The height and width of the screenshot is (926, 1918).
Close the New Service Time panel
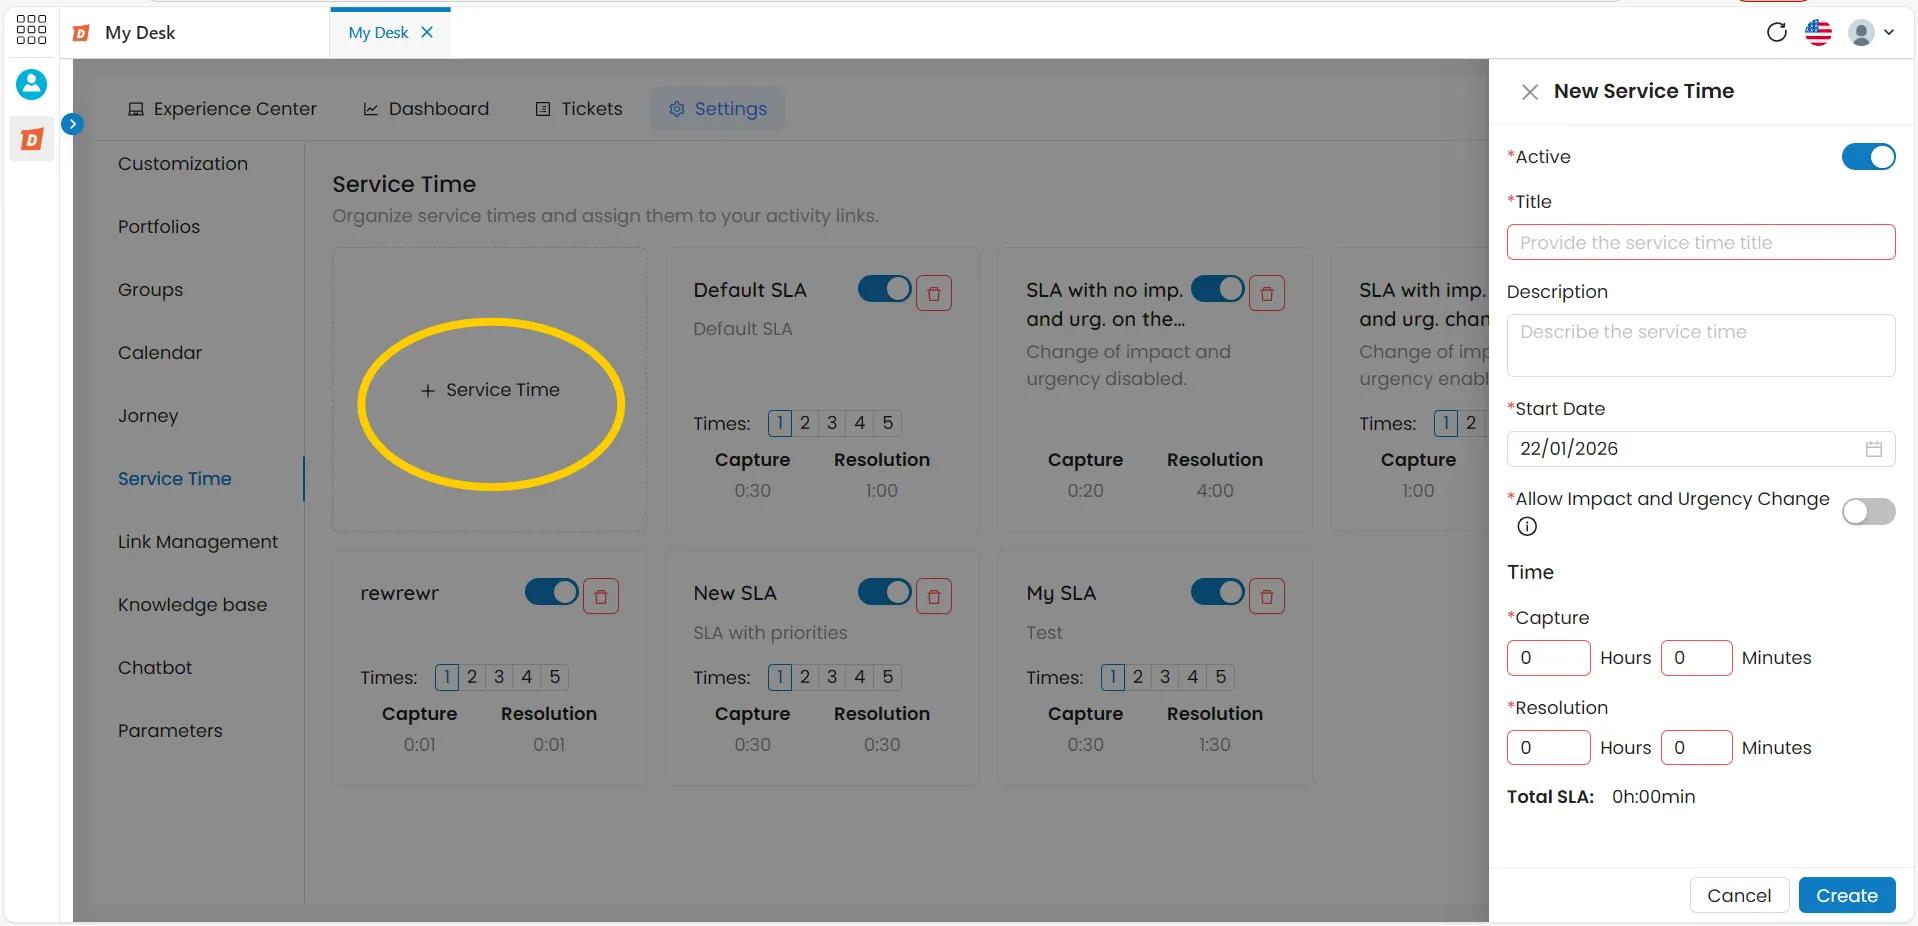click(1529, 92)
